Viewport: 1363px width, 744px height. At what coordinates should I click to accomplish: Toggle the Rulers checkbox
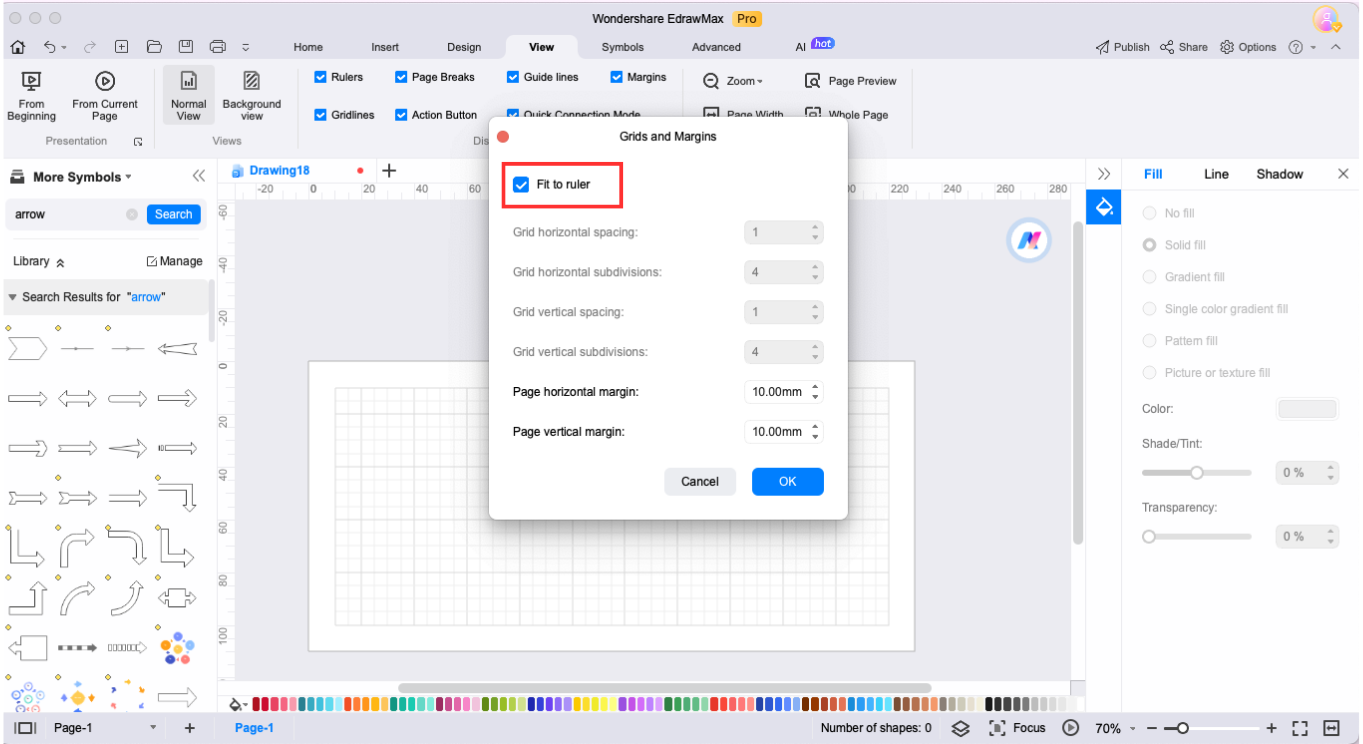(x=321, y=77)
